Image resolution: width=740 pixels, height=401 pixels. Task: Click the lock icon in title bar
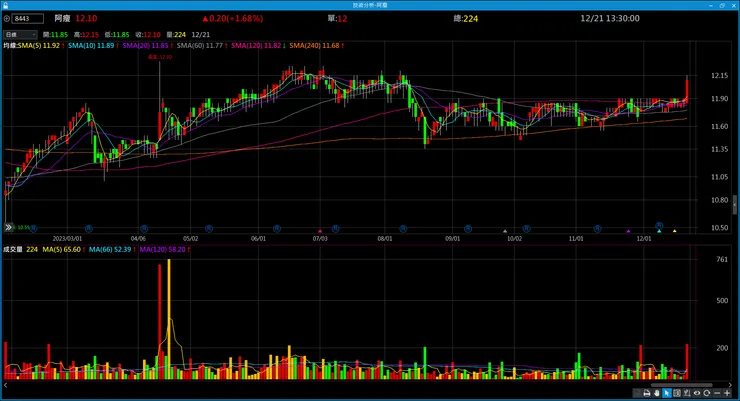(5, 5)
